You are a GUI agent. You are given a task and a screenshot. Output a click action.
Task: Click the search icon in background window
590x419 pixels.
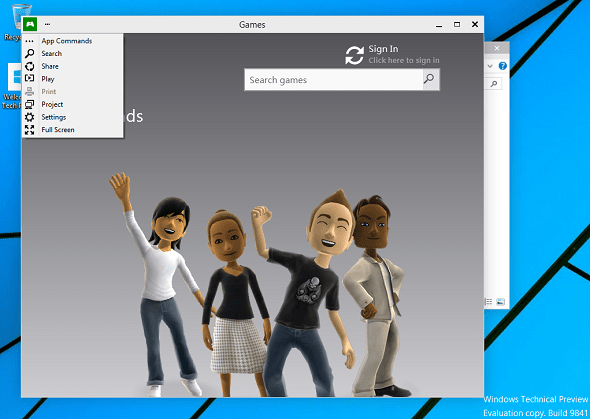tap(494, 83)
